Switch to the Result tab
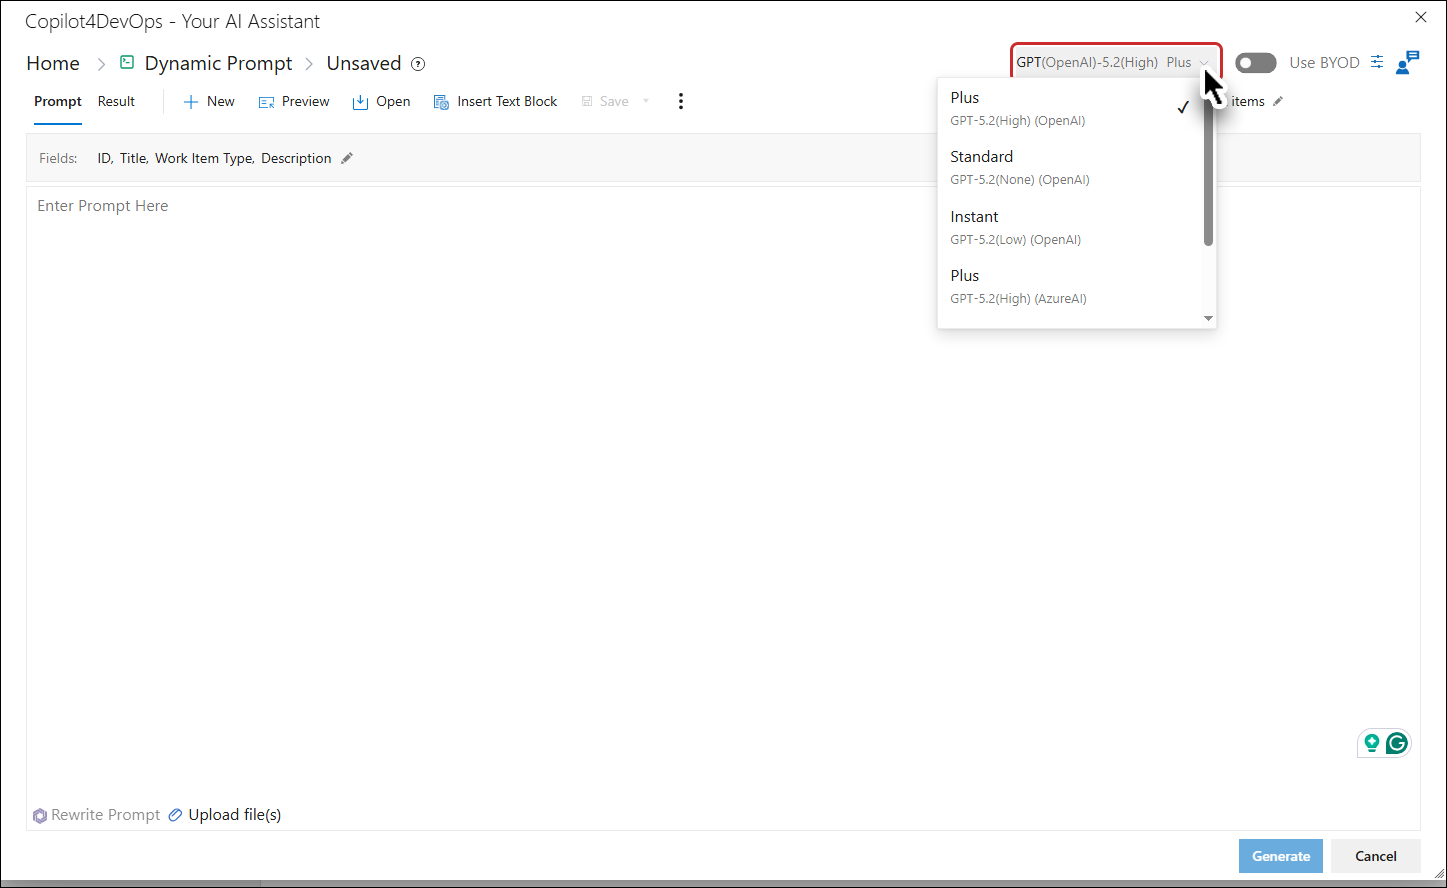Viewport: 1447px width, 888px height. click(116, 101)
